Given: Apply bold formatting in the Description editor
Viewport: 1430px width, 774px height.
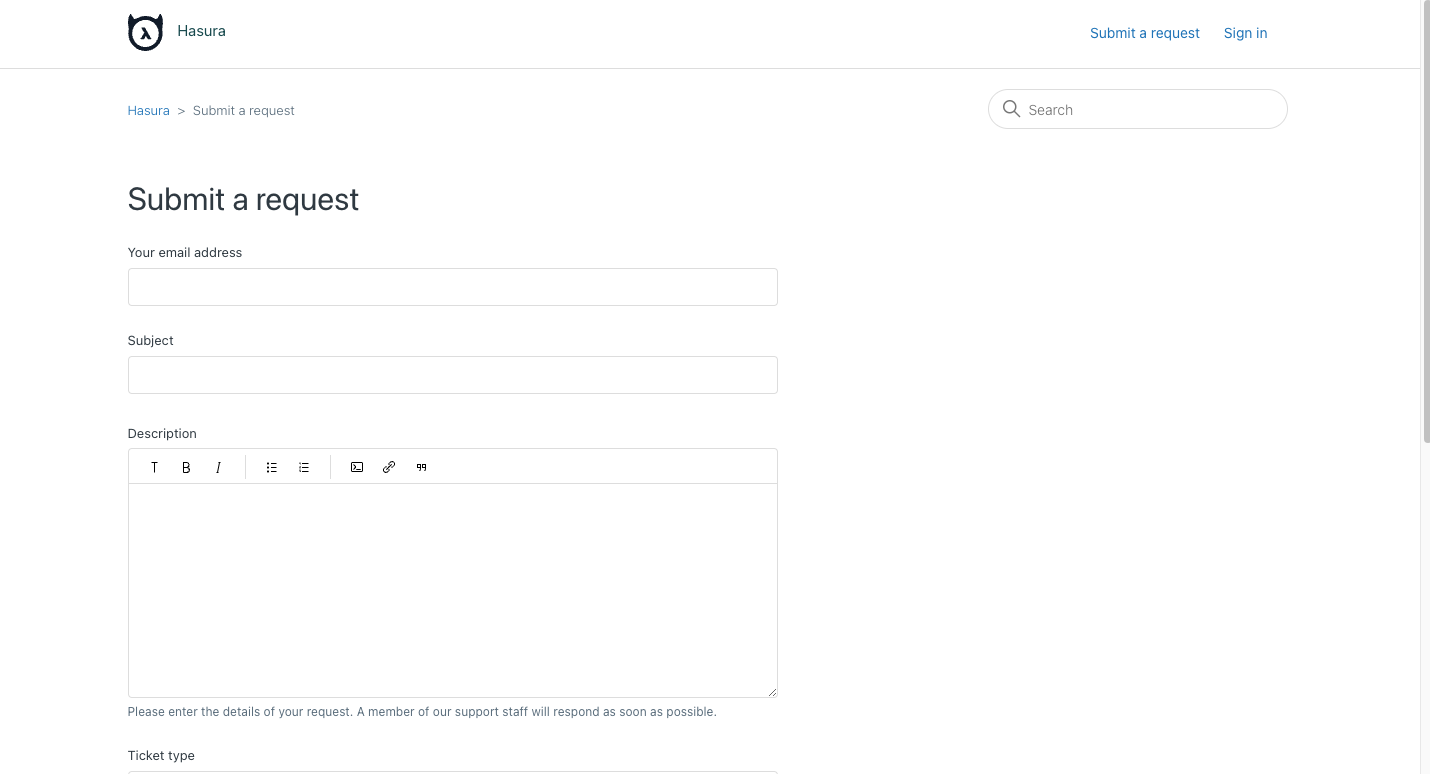Looking at the screenshot, I should 186,467.
